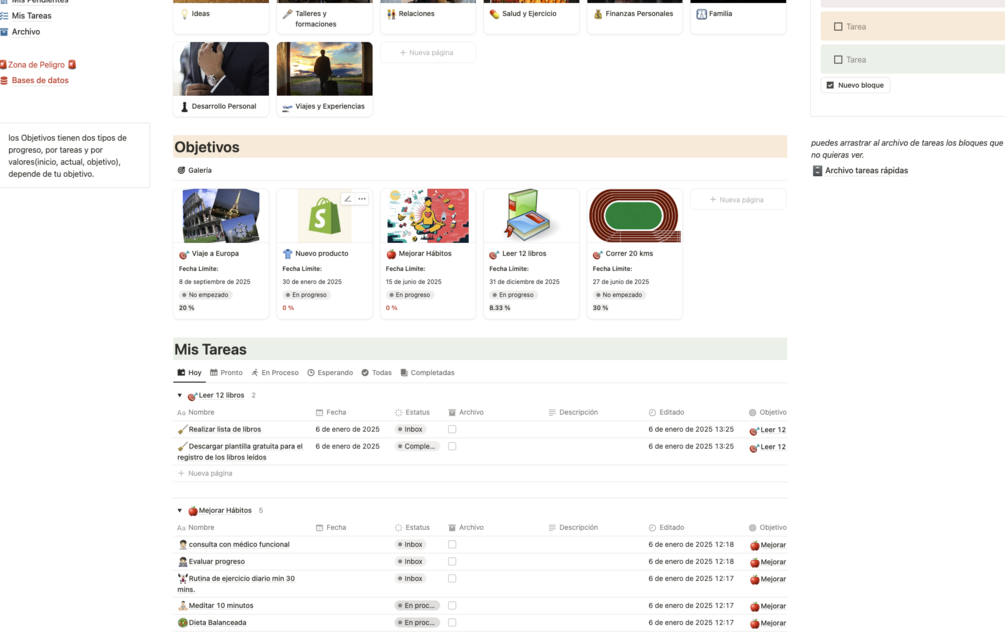Viewport: 1005px width, 634px height.
Task: Click the Familia page icon
Action: coord(701,14)
